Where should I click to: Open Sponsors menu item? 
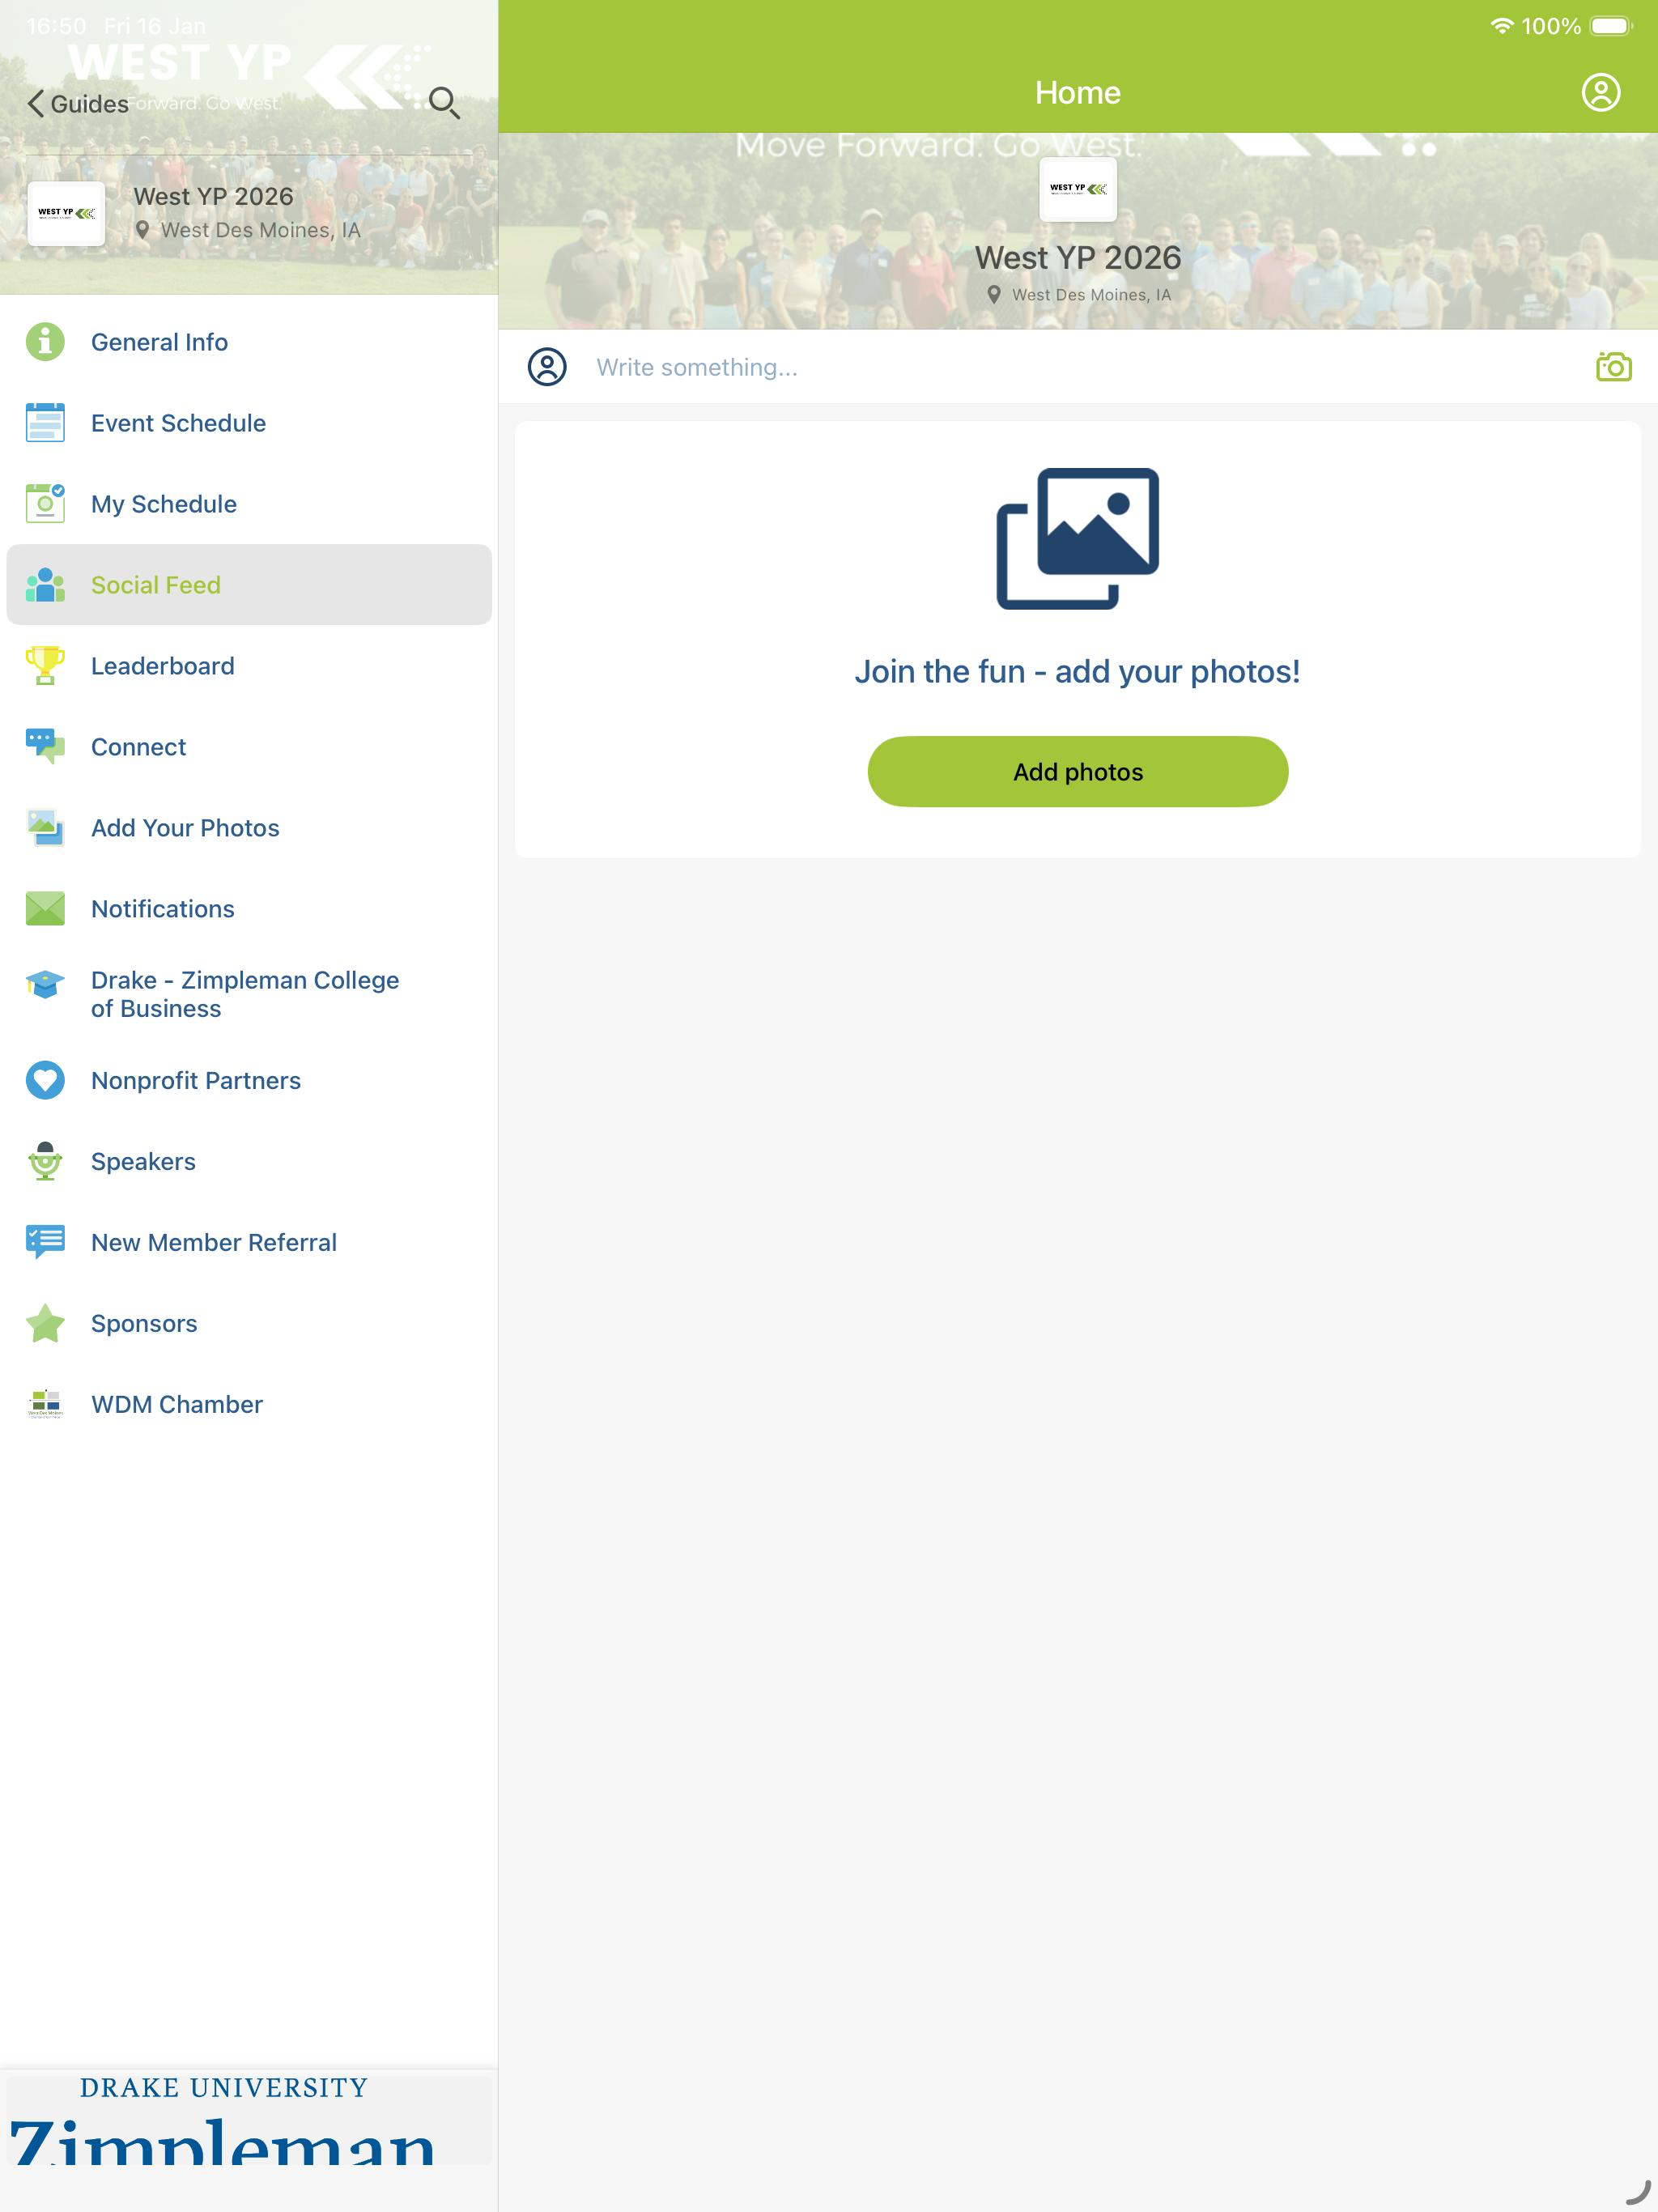point(249,1323)
